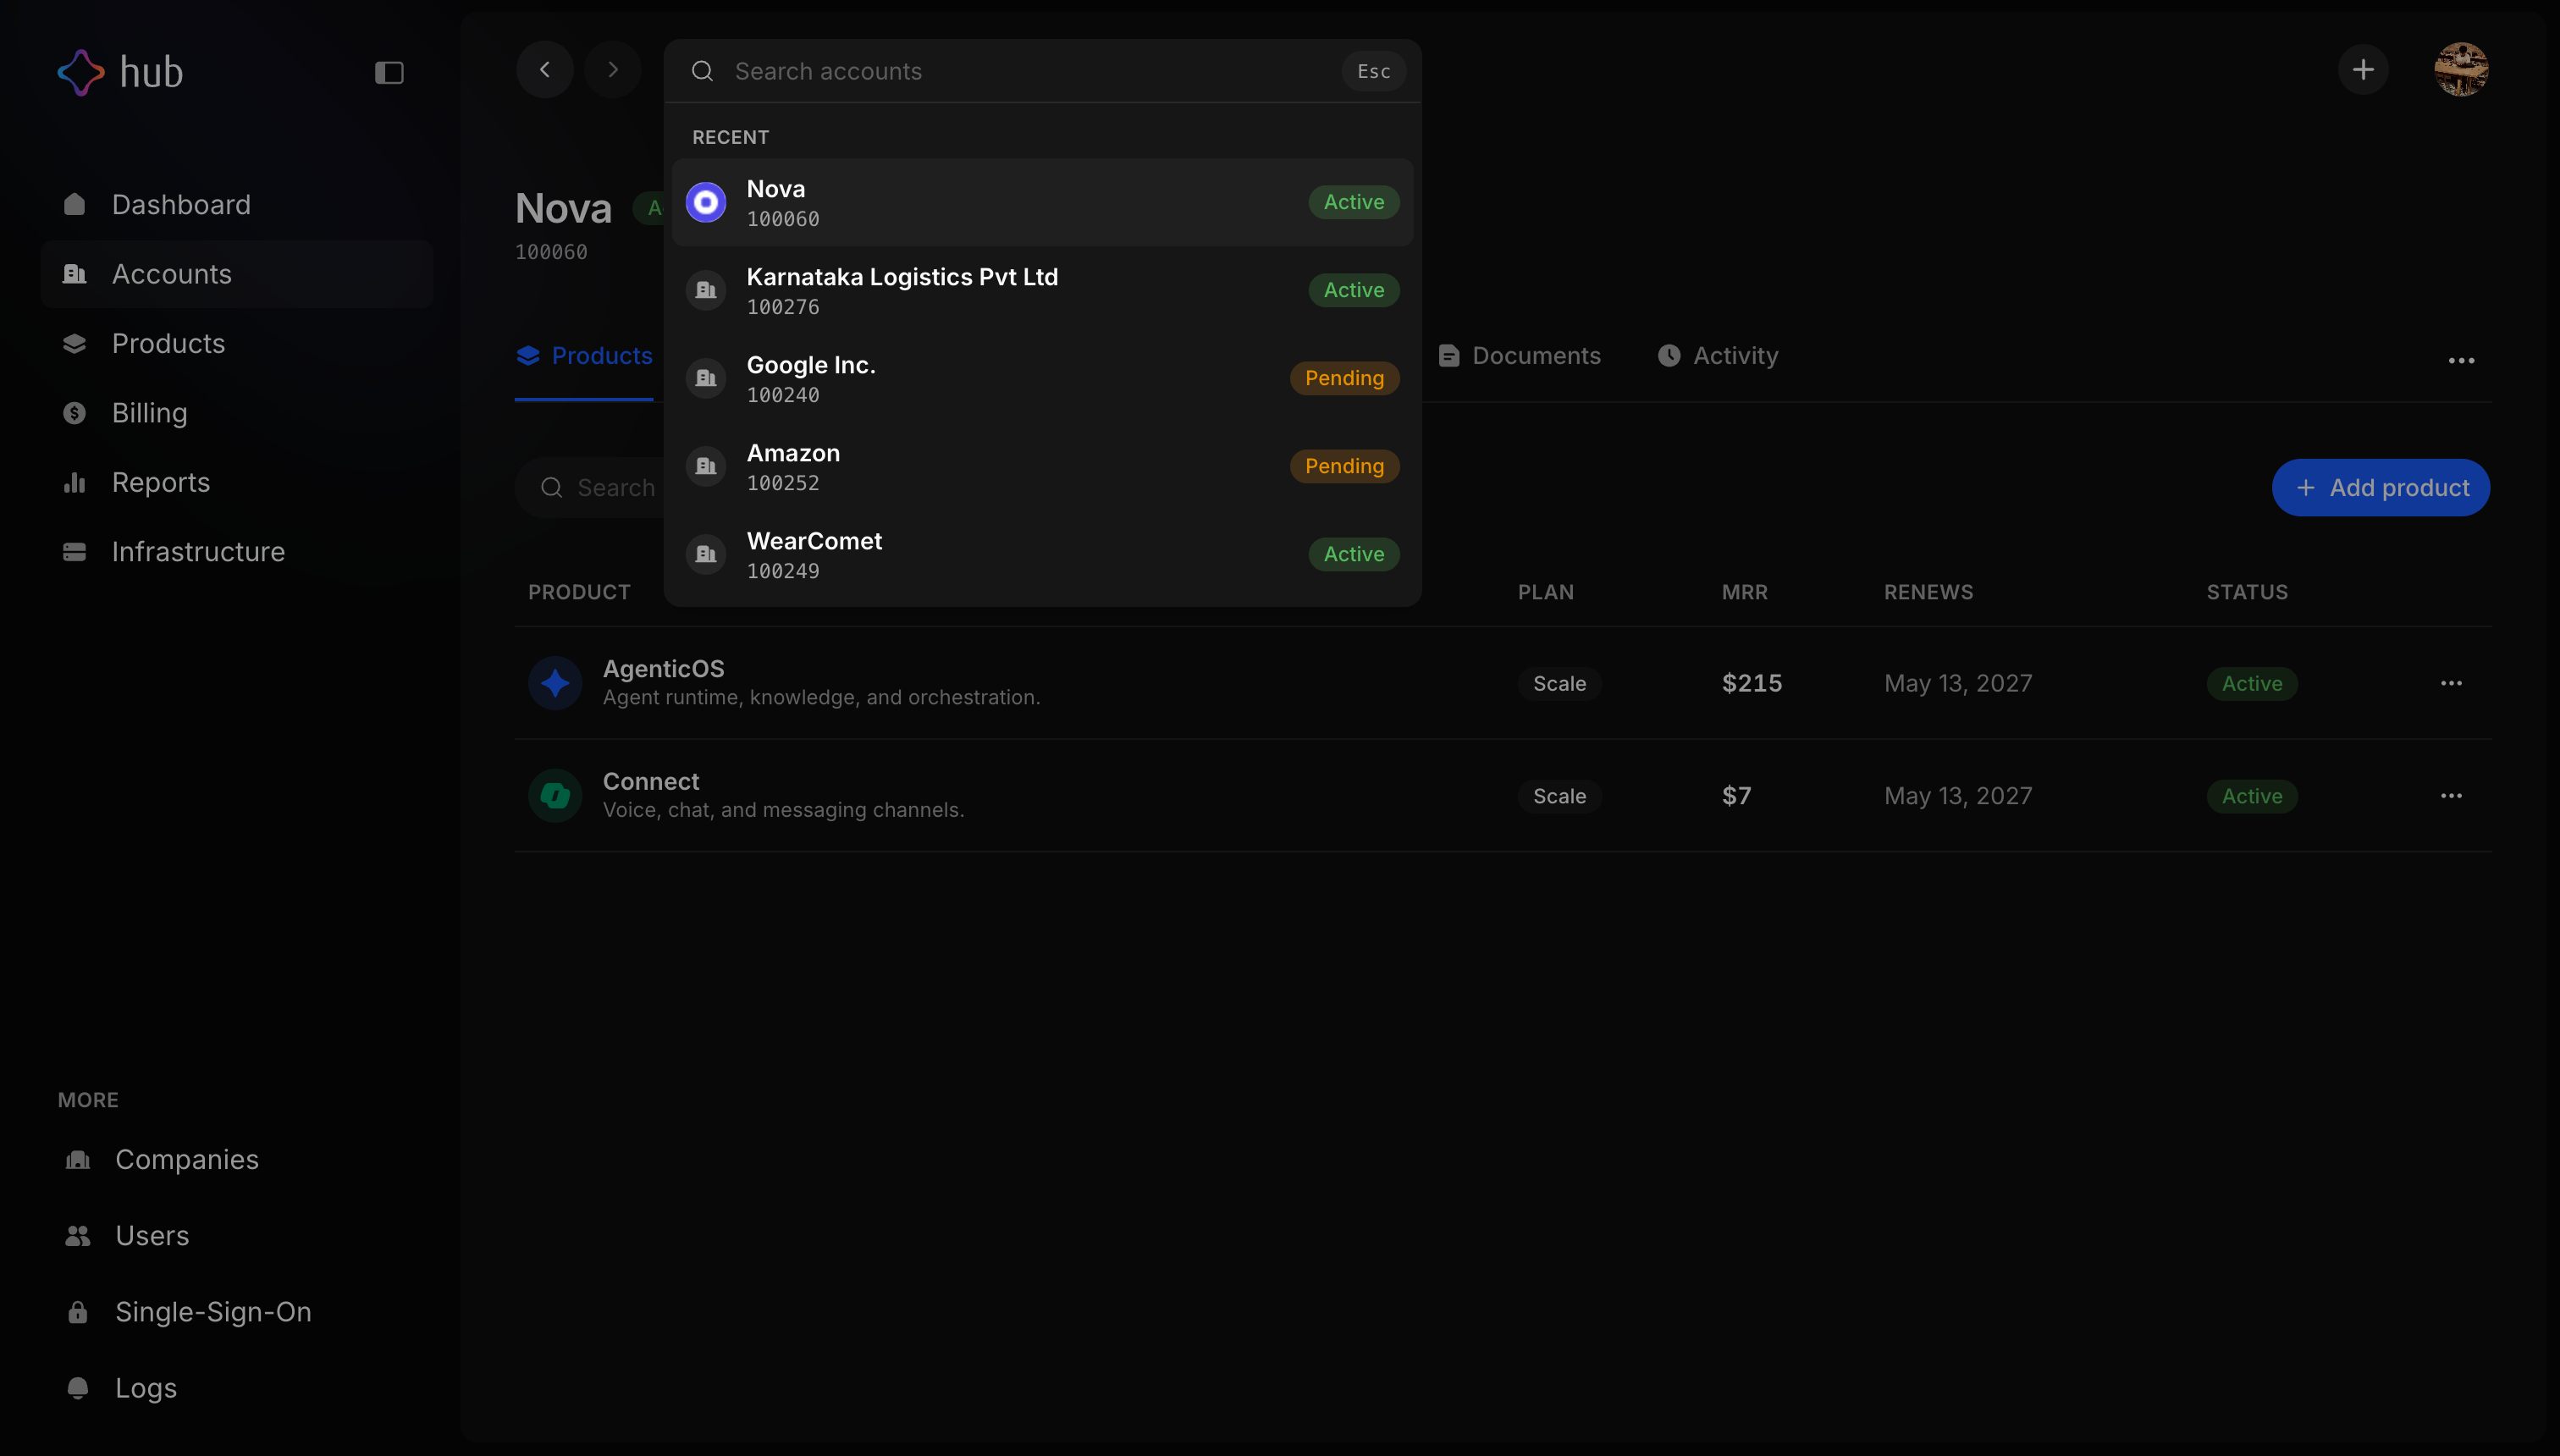Click the Nova account avatar icon
The height and width of the screenshot is (1456, 2560).
click(706, 203)
